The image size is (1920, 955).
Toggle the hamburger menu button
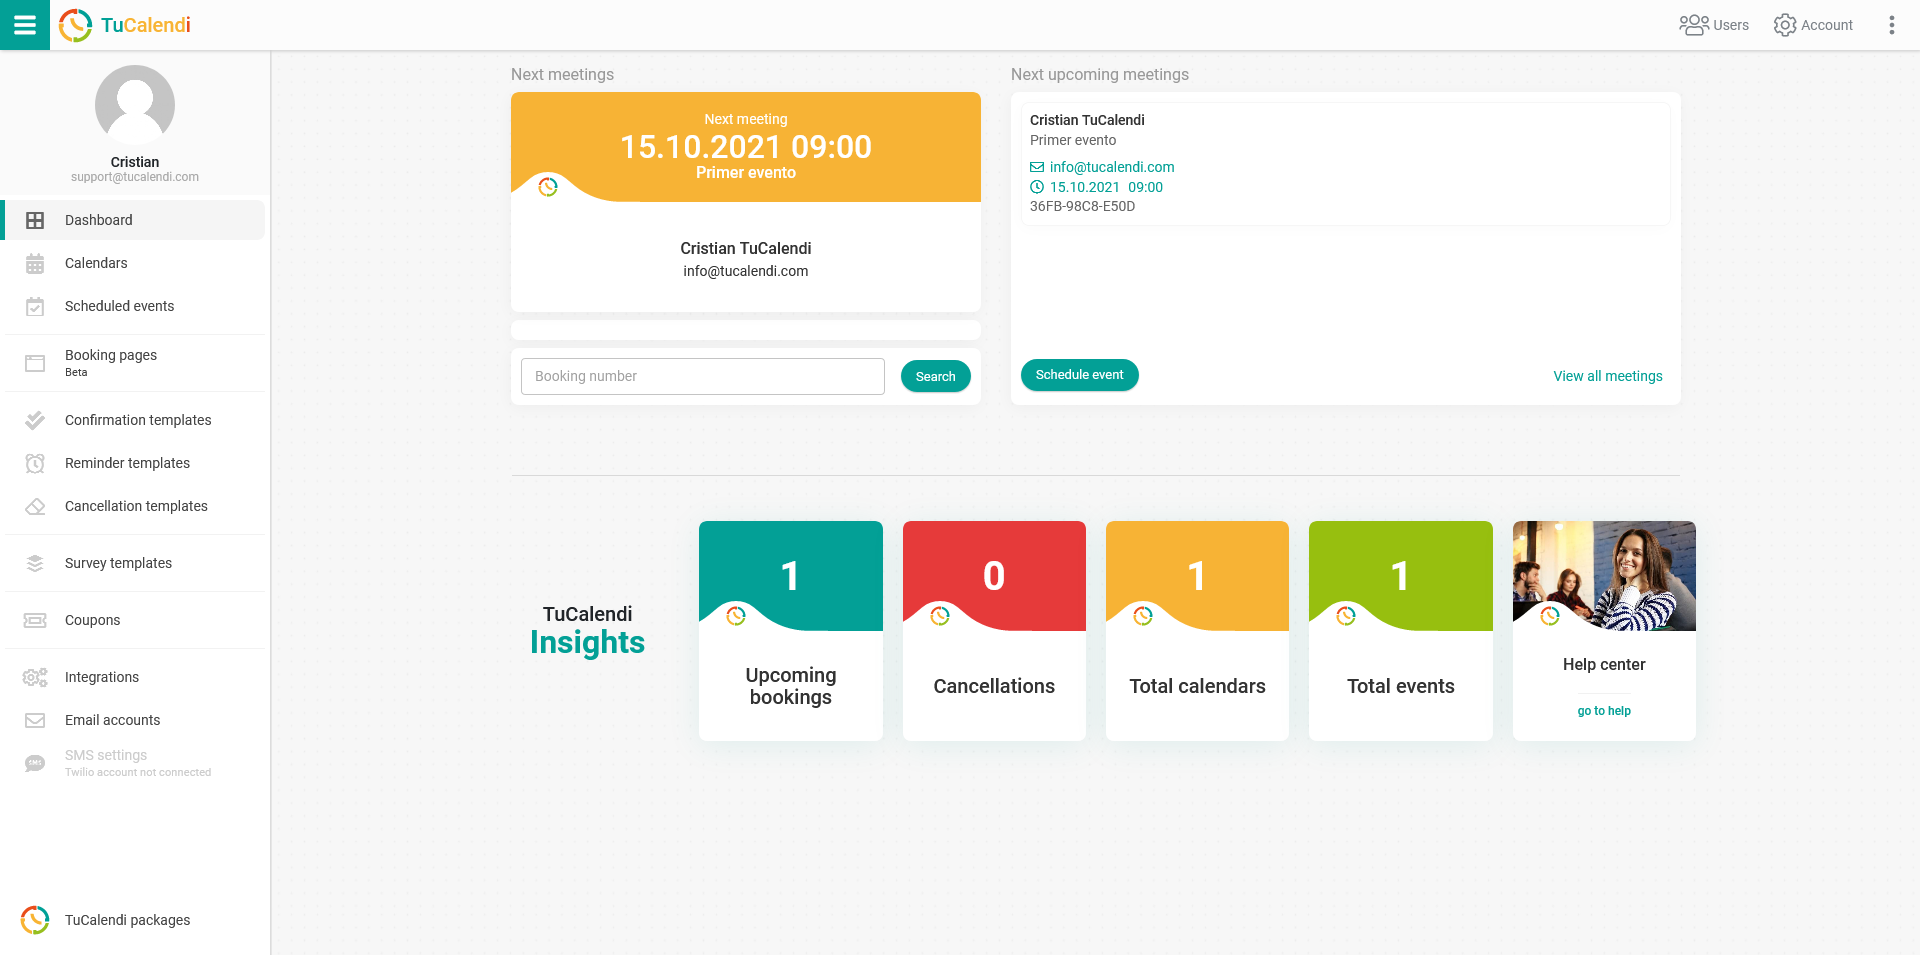pos(25,25)
